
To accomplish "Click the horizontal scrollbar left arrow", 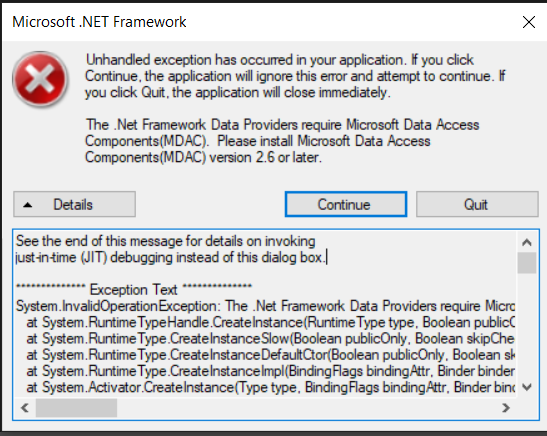I will coord(24,407).
